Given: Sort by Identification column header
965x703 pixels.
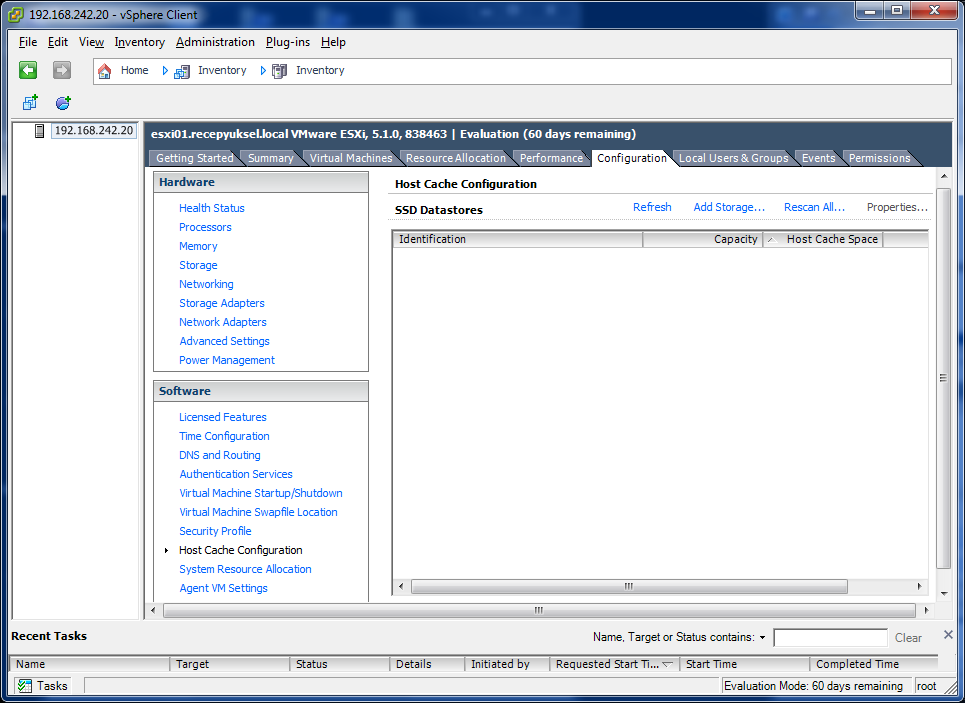Looking at the screenshot, I should (518, 239).
